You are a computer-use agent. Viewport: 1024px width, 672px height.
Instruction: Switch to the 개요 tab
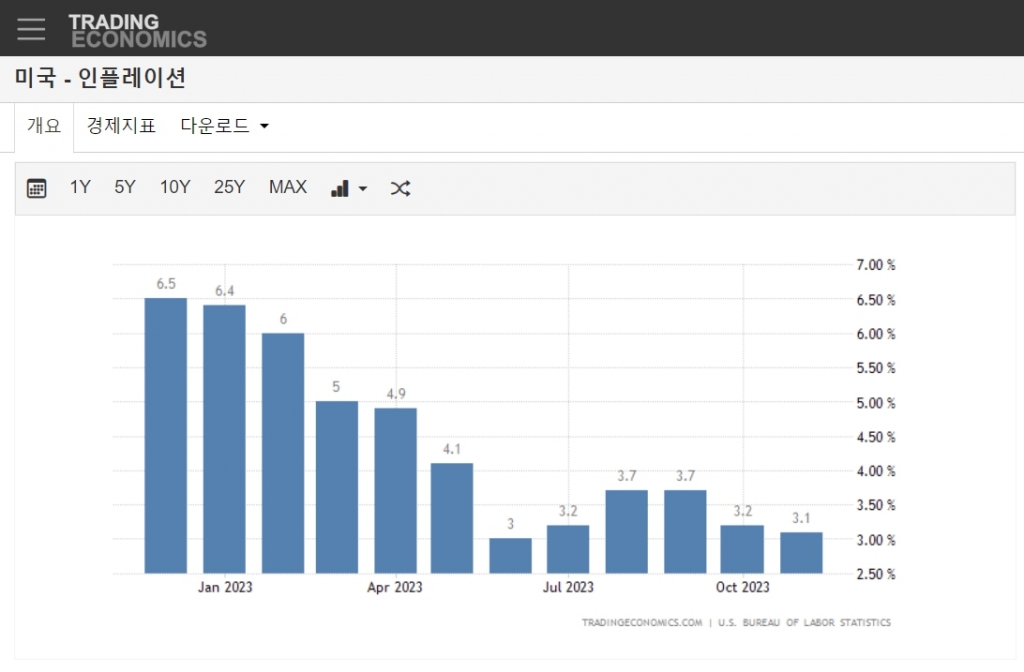point(44,126)
